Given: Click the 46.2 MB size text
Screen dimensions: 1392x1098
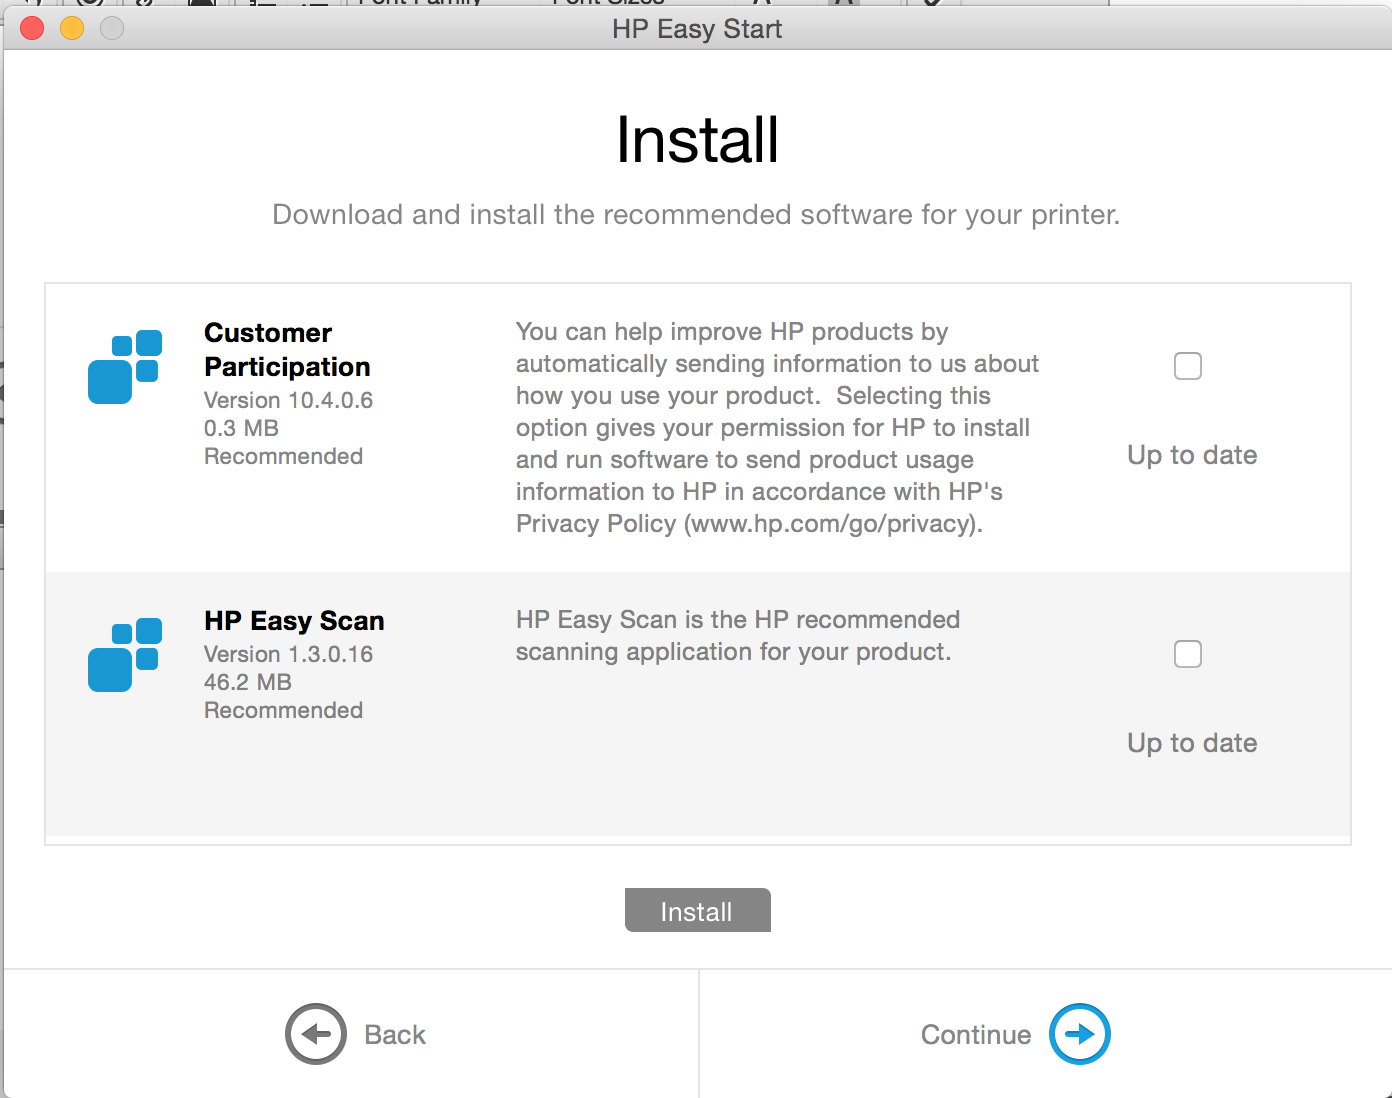Looking at the screenshot, I should point(248,682).
